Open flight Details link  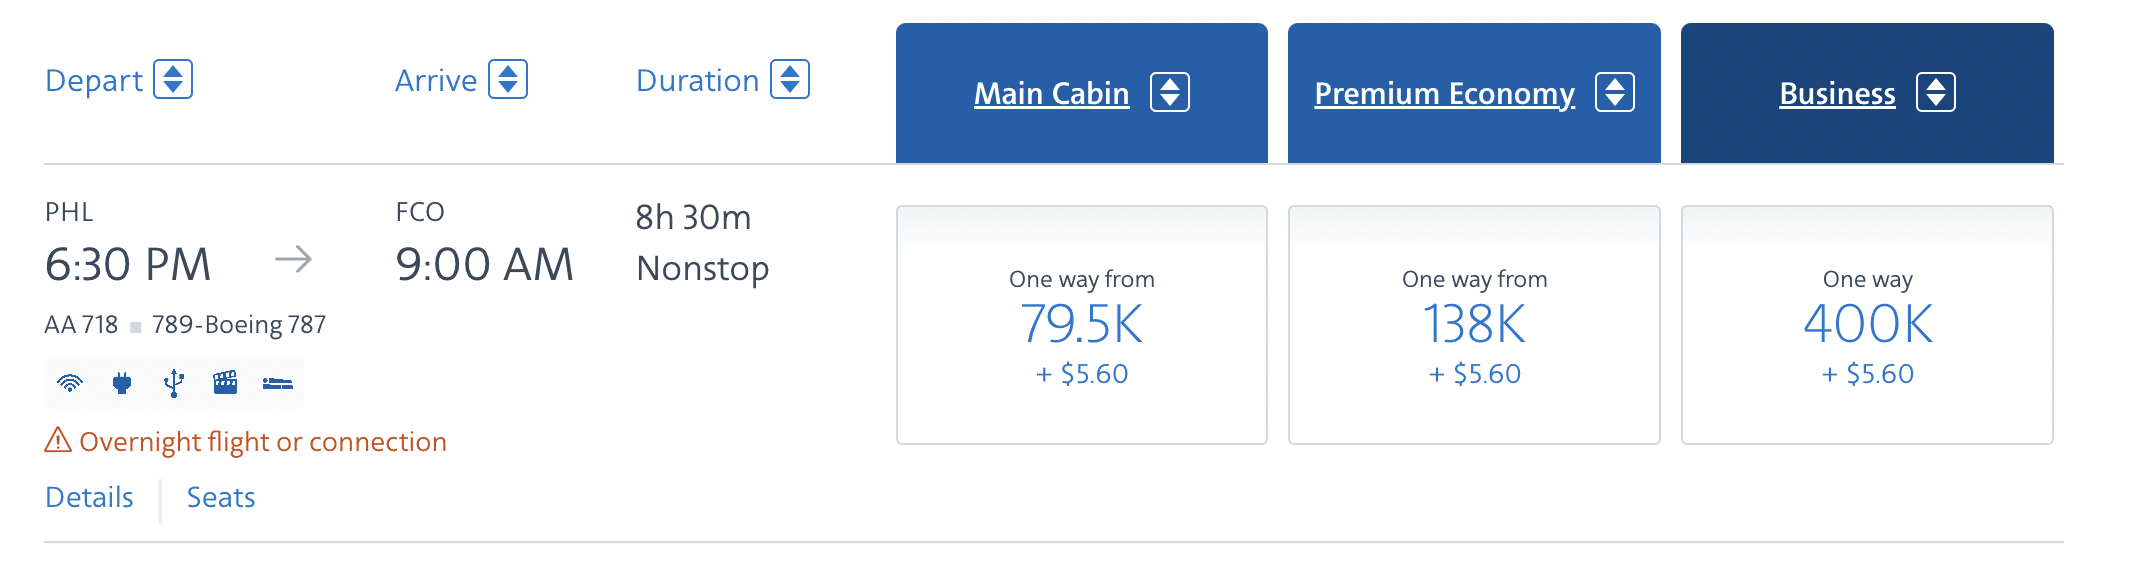click(x=89, y=497)
